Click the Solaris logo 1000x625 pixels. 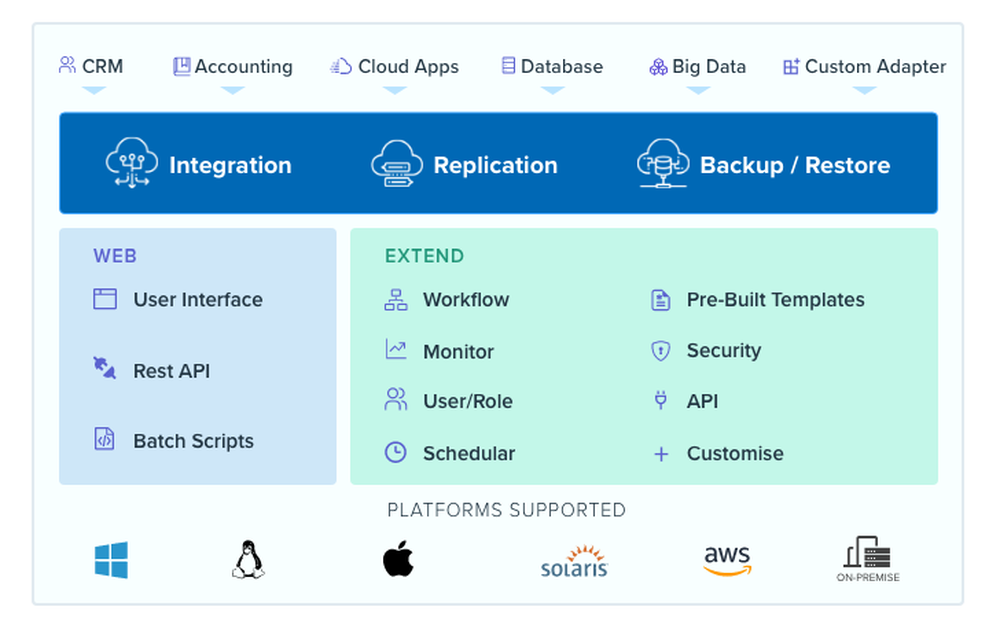tap(574, 561)
